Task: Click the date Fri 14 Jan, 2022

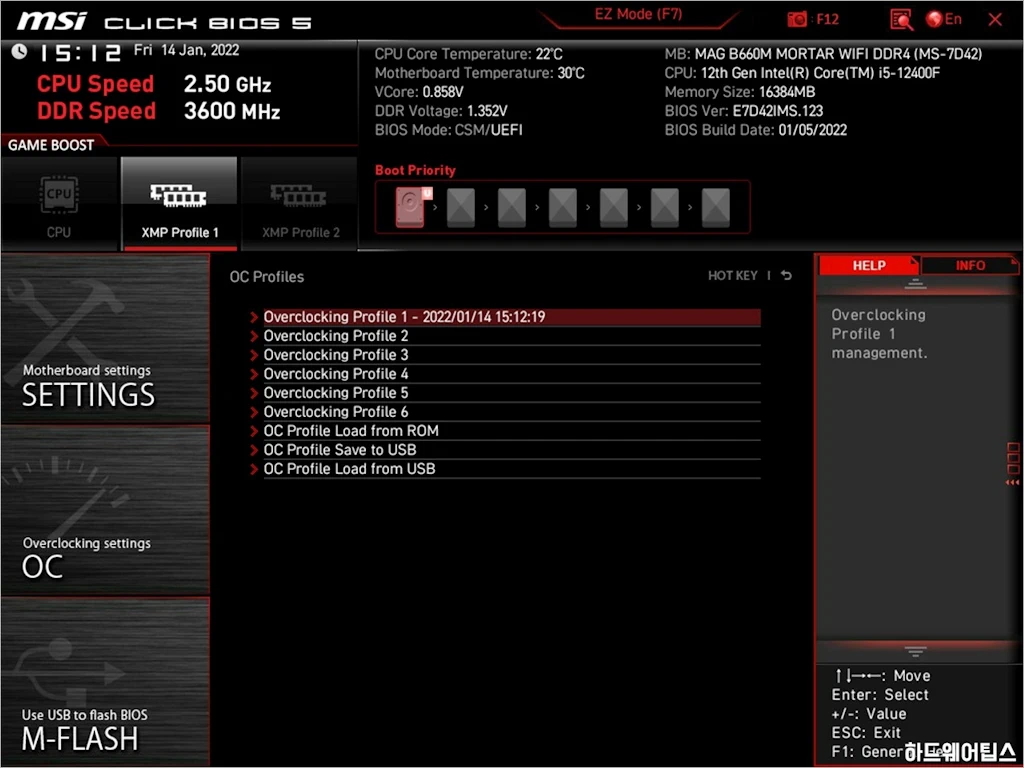Action: click(187, 50)
